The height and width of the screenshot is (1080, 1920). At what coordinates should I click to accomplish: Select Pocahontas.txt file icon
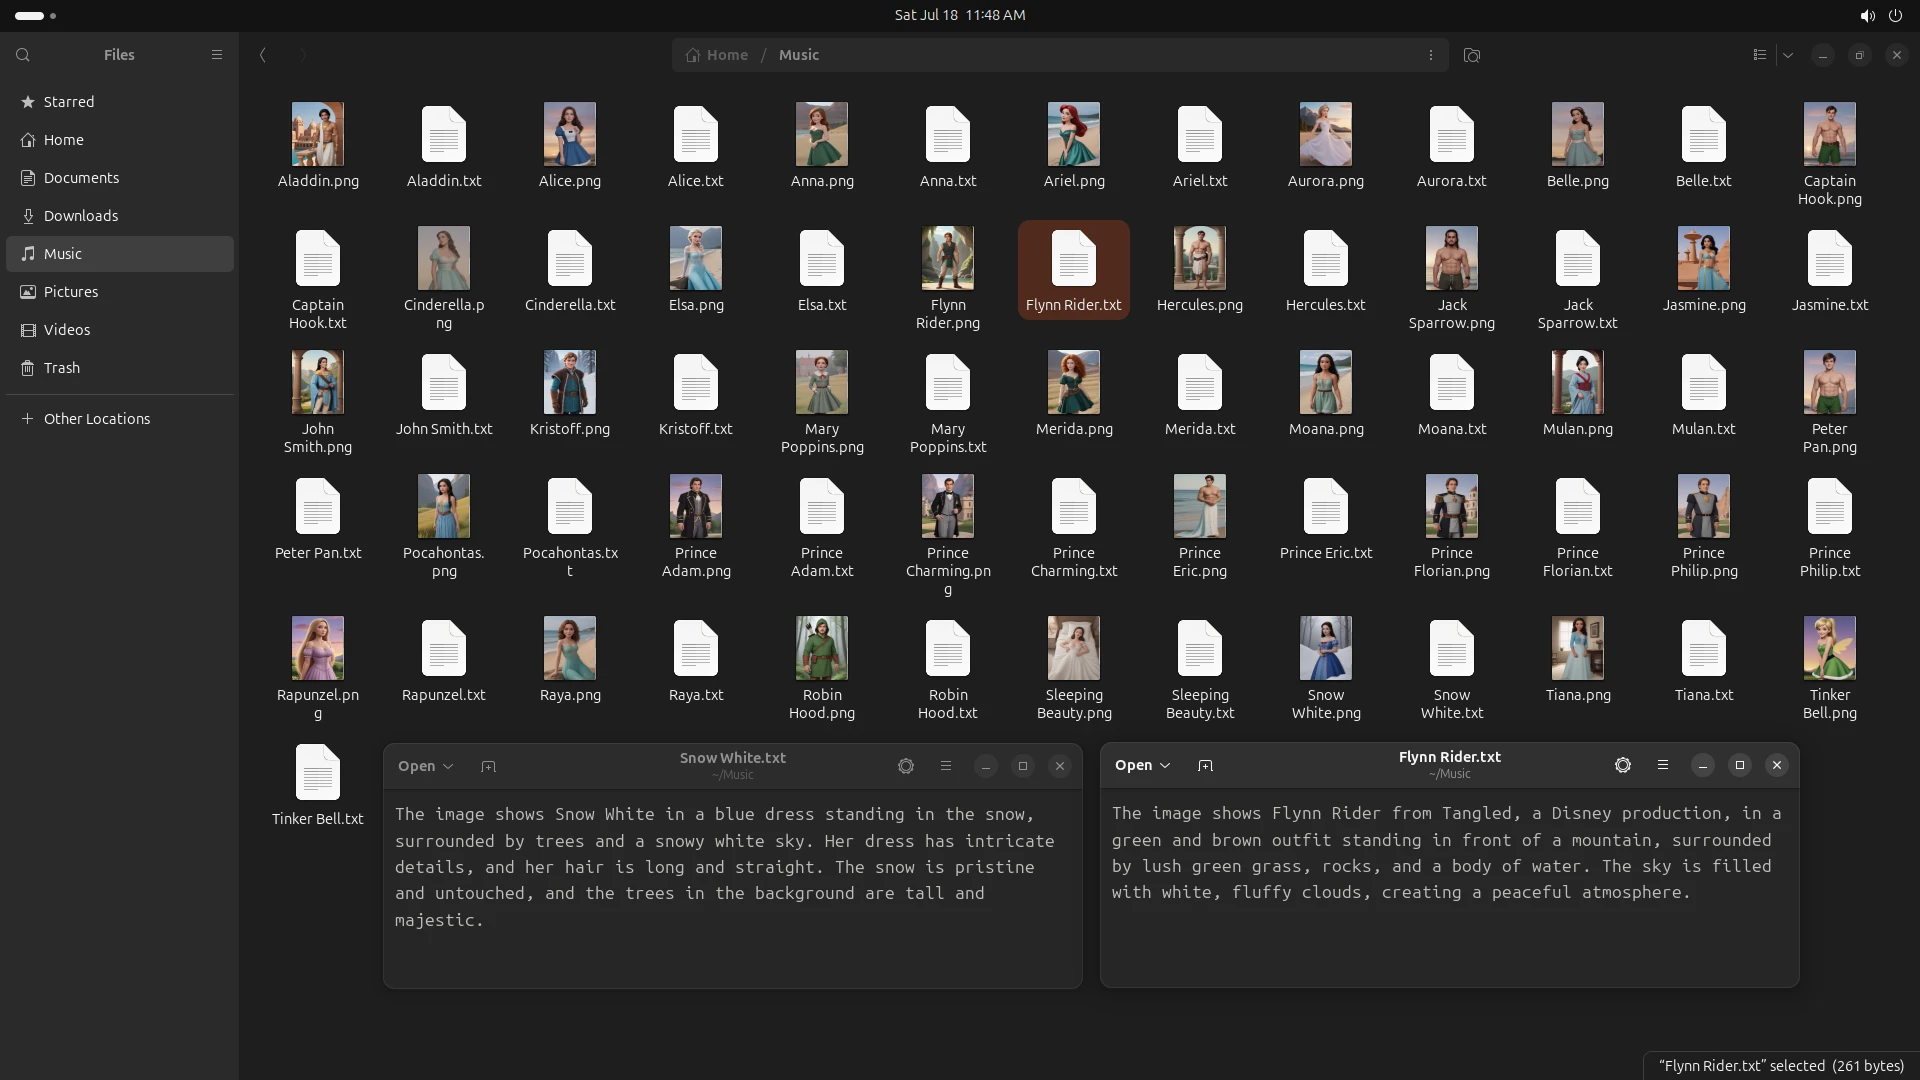tap(570, 506)
